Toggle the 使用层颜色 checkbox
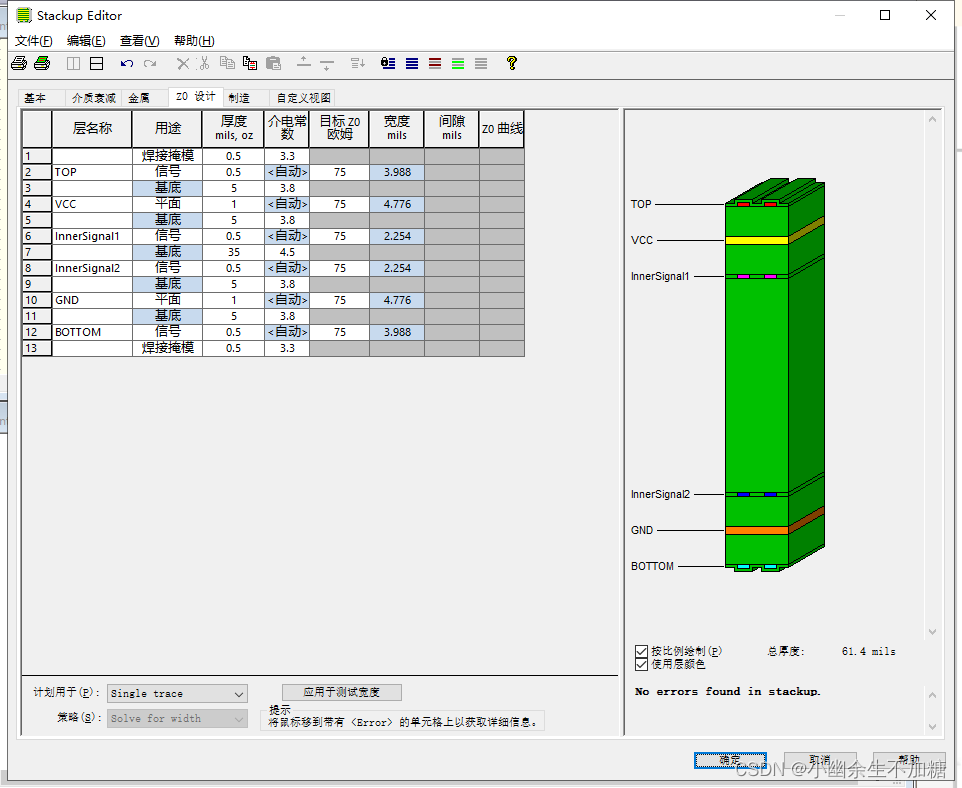This screenshot has width=962, height=788. 641,664
